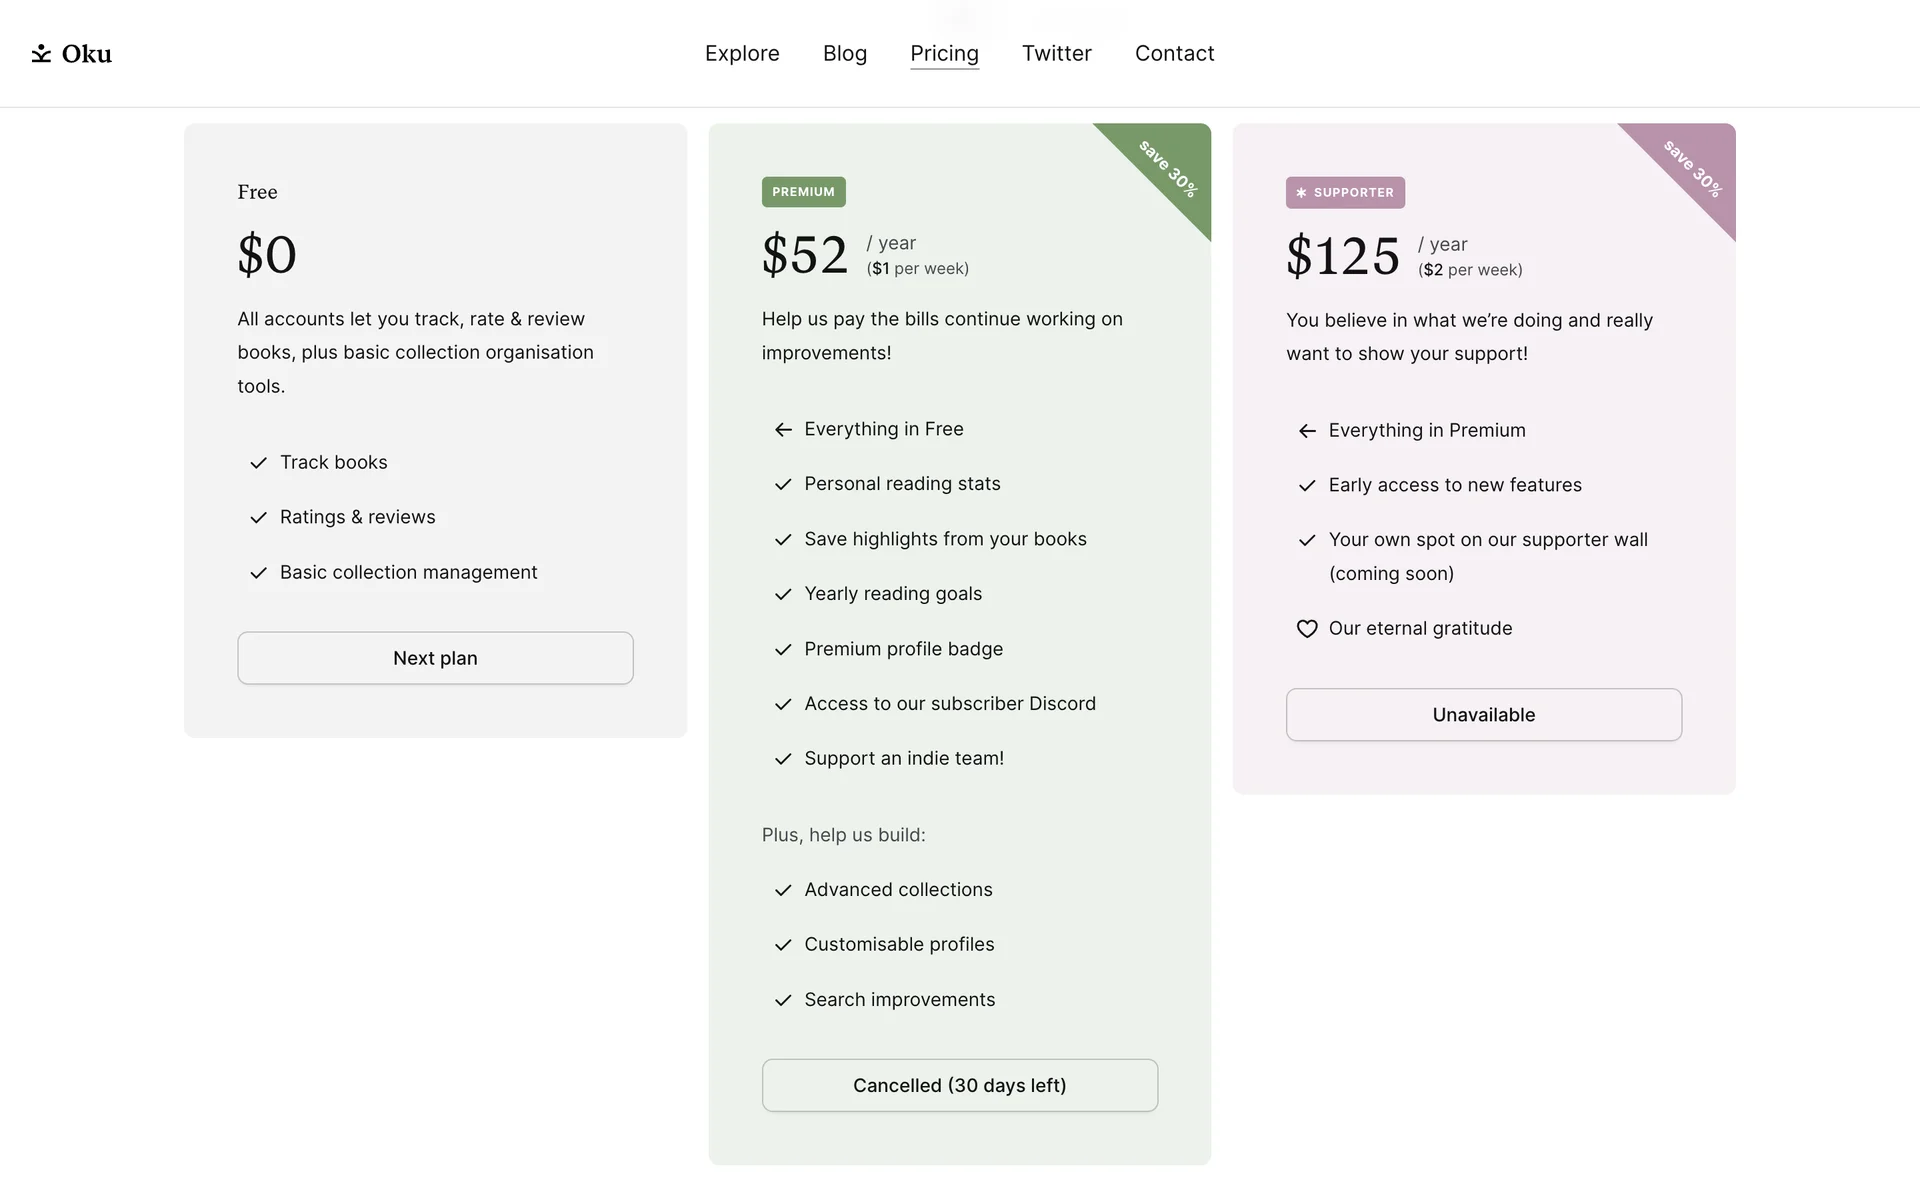This screenshot has width=1920, height=1200.
Task: Open the Explore menu item
Action: pos(742,54)
